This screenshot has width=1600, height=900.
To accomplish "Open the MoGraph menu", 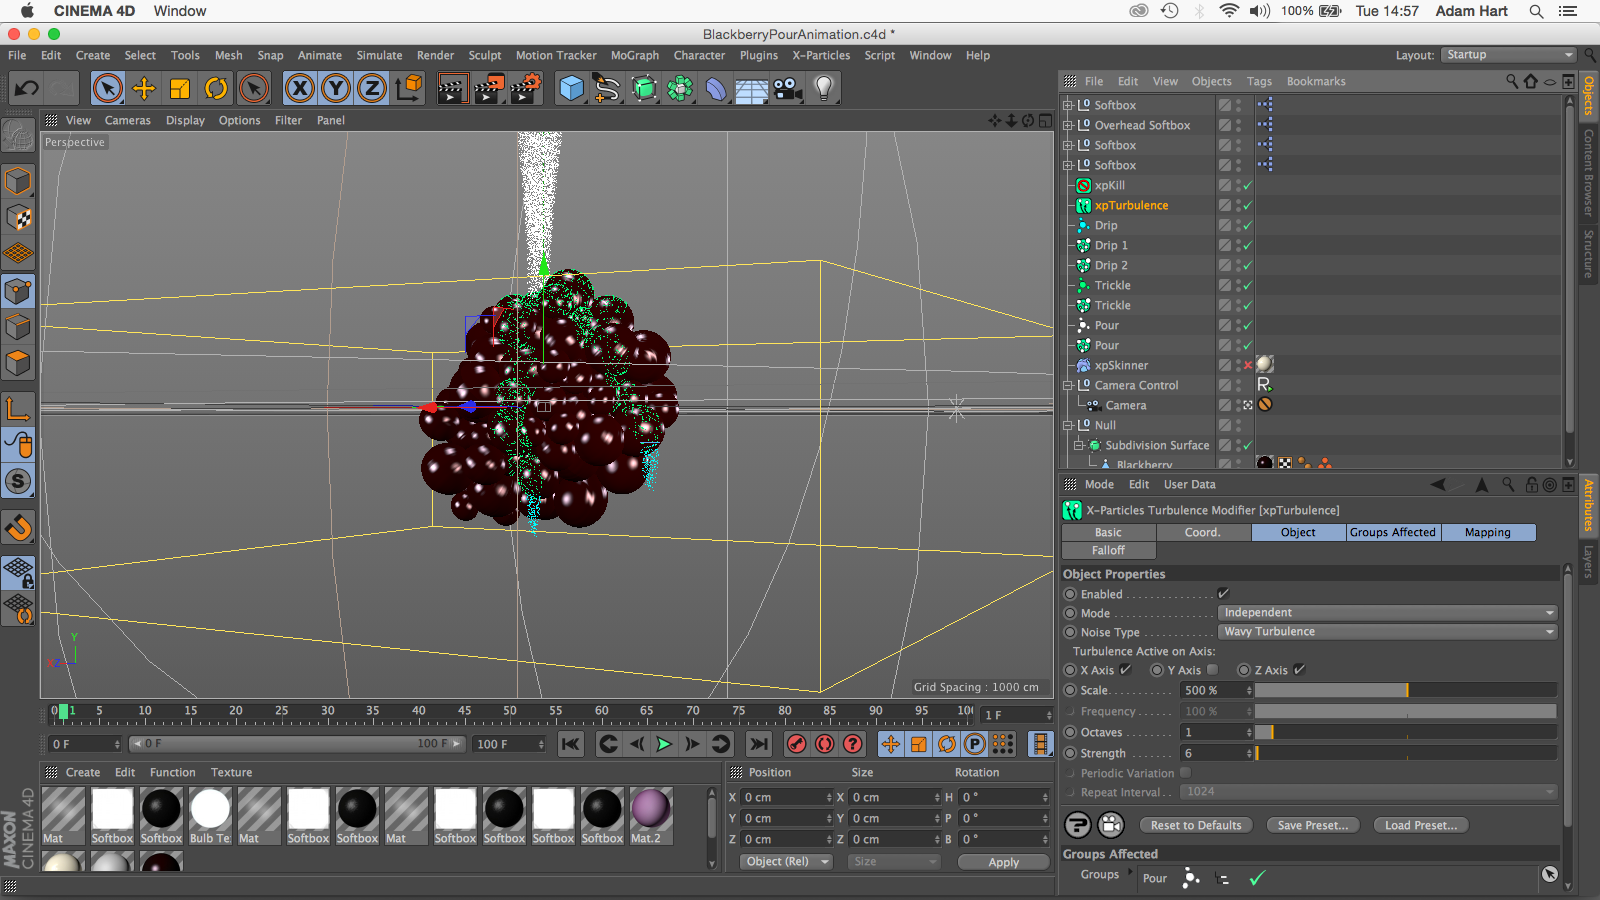I will coord(635,55).
